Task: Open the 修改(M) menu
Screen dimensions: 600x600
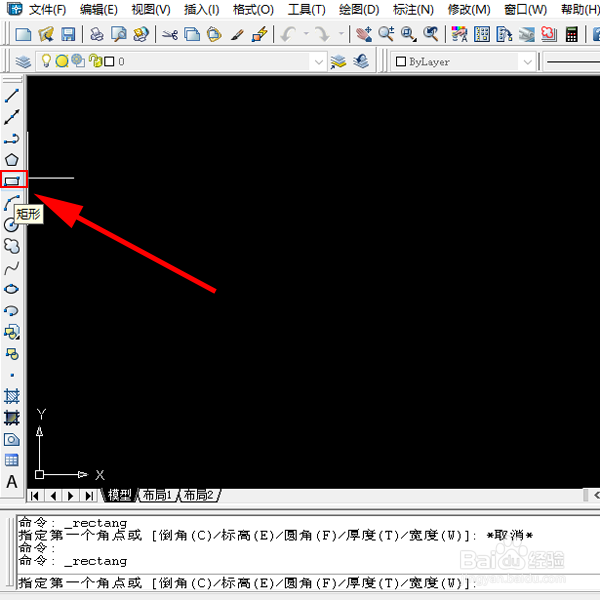Action: (x=469, y=10)
